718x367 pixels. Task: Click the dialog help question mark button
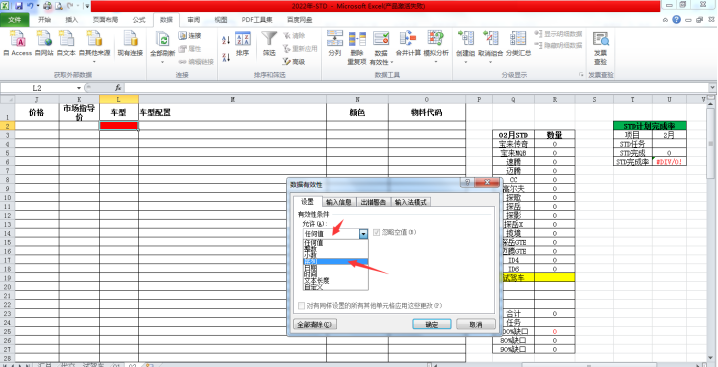coord(467,183)
